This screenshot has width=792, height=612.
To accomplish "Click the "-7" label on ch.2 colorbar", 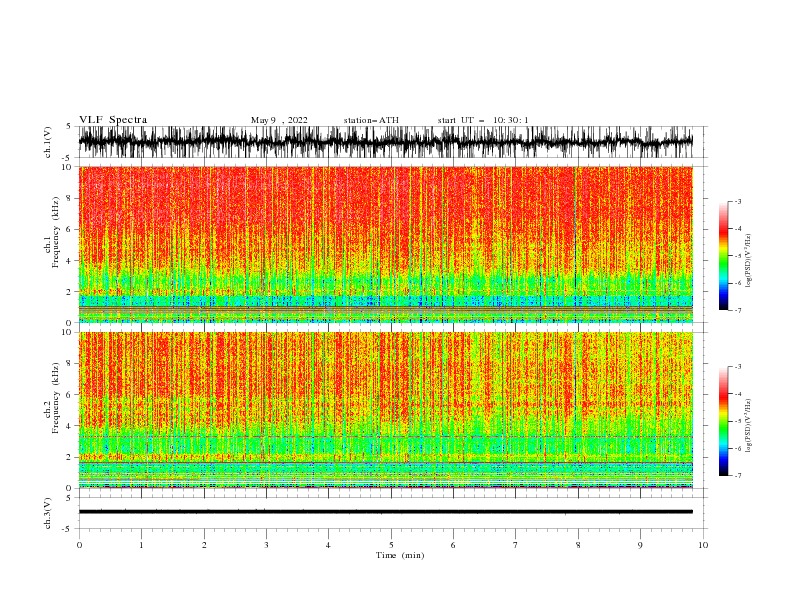I will coord(737,475).
